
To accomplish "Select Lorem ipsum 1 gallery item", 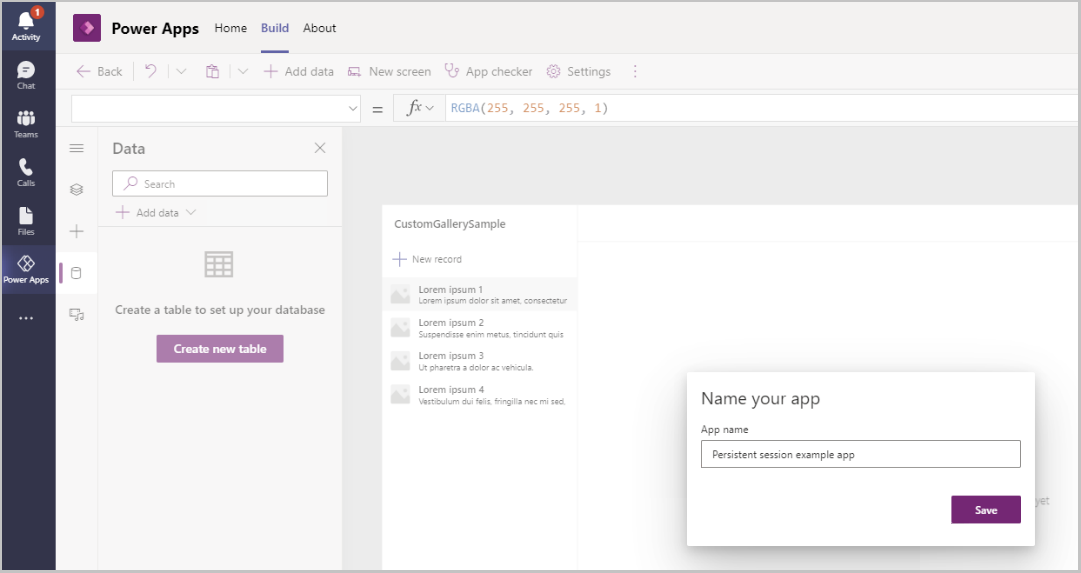I will 480,294.
